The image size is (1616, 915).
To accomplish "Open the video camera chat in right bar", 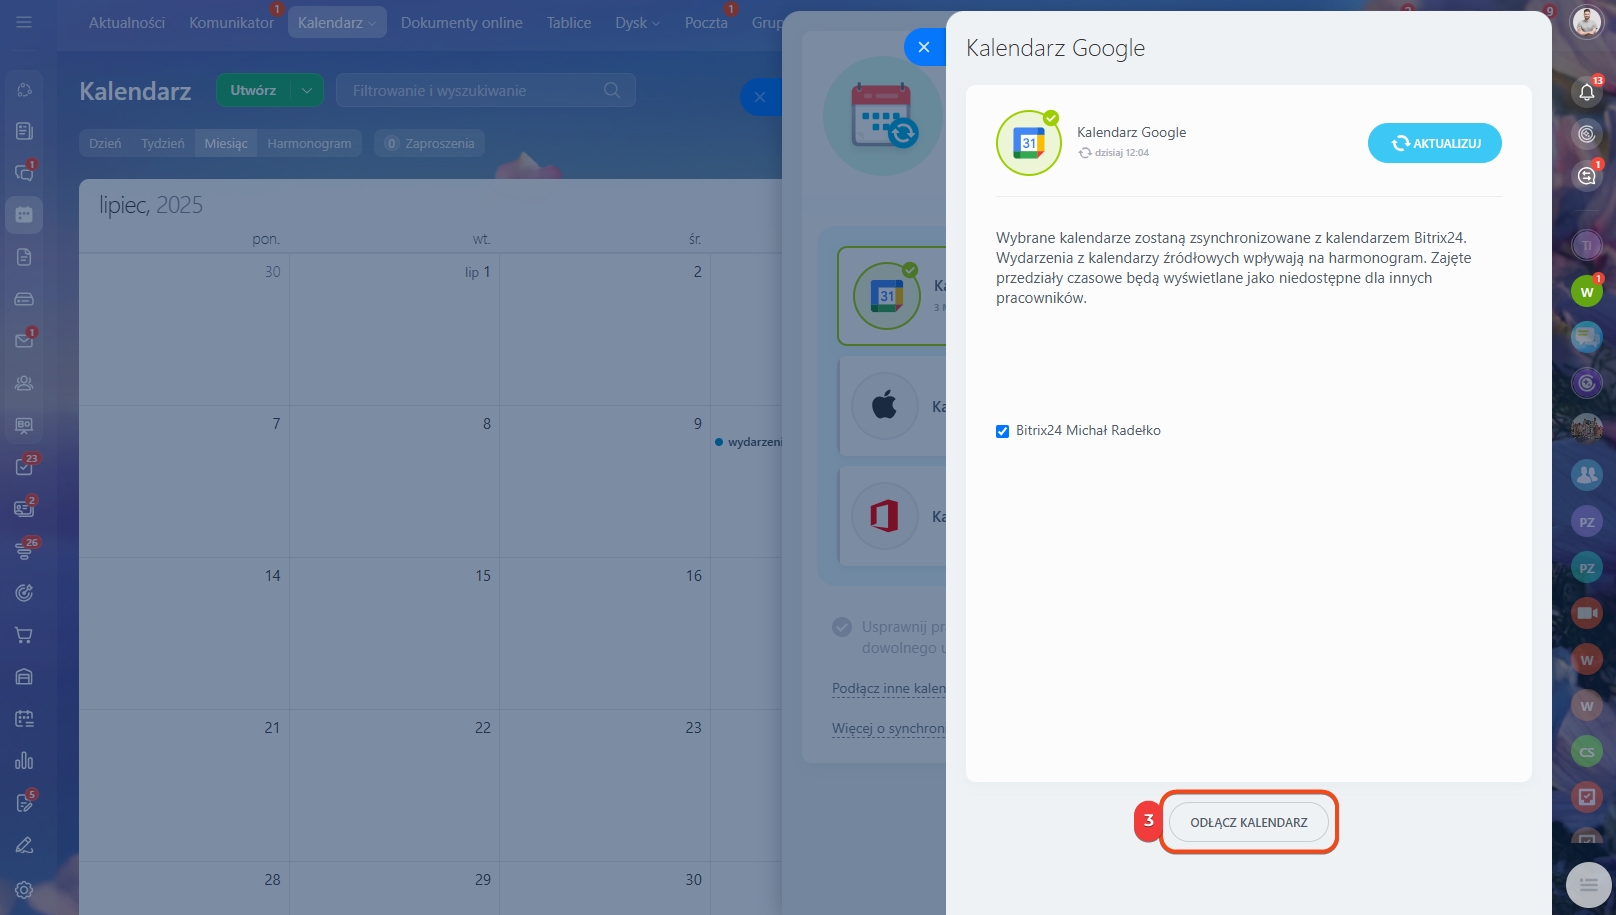I will click(x=1587, y=613).
